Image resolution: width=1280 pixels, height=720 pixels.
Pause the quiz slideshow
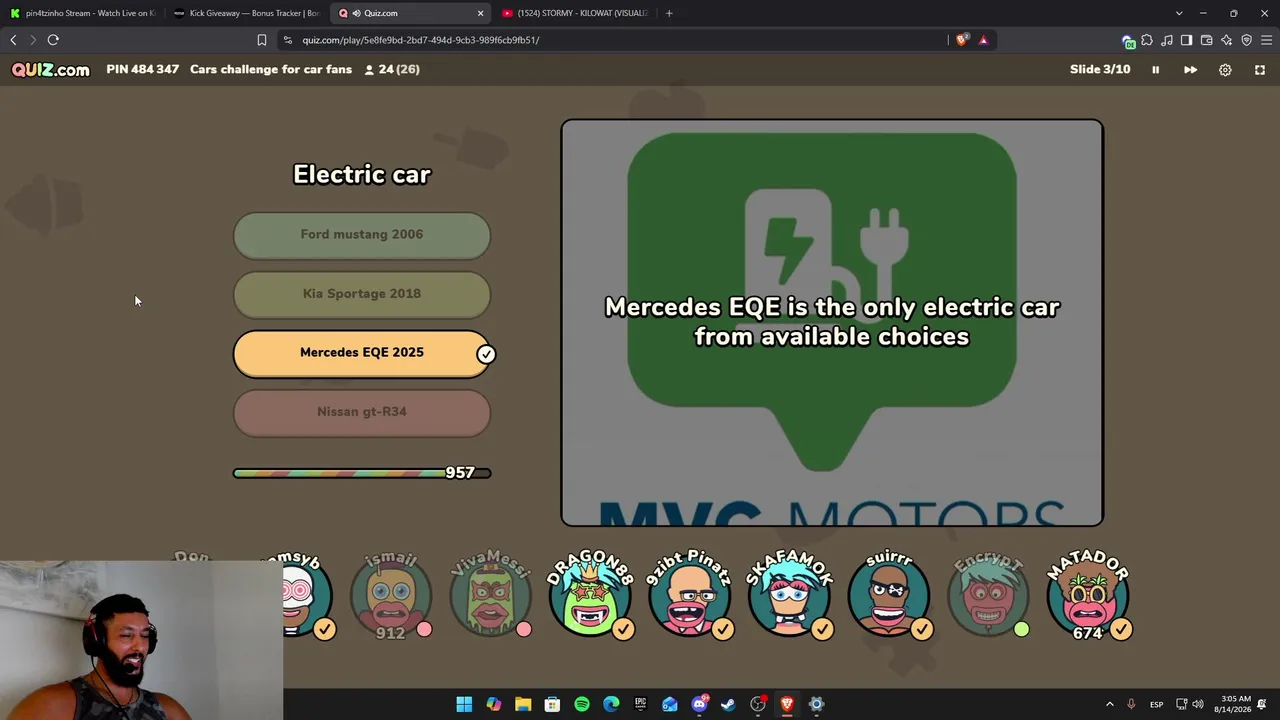coord(1155,70)
